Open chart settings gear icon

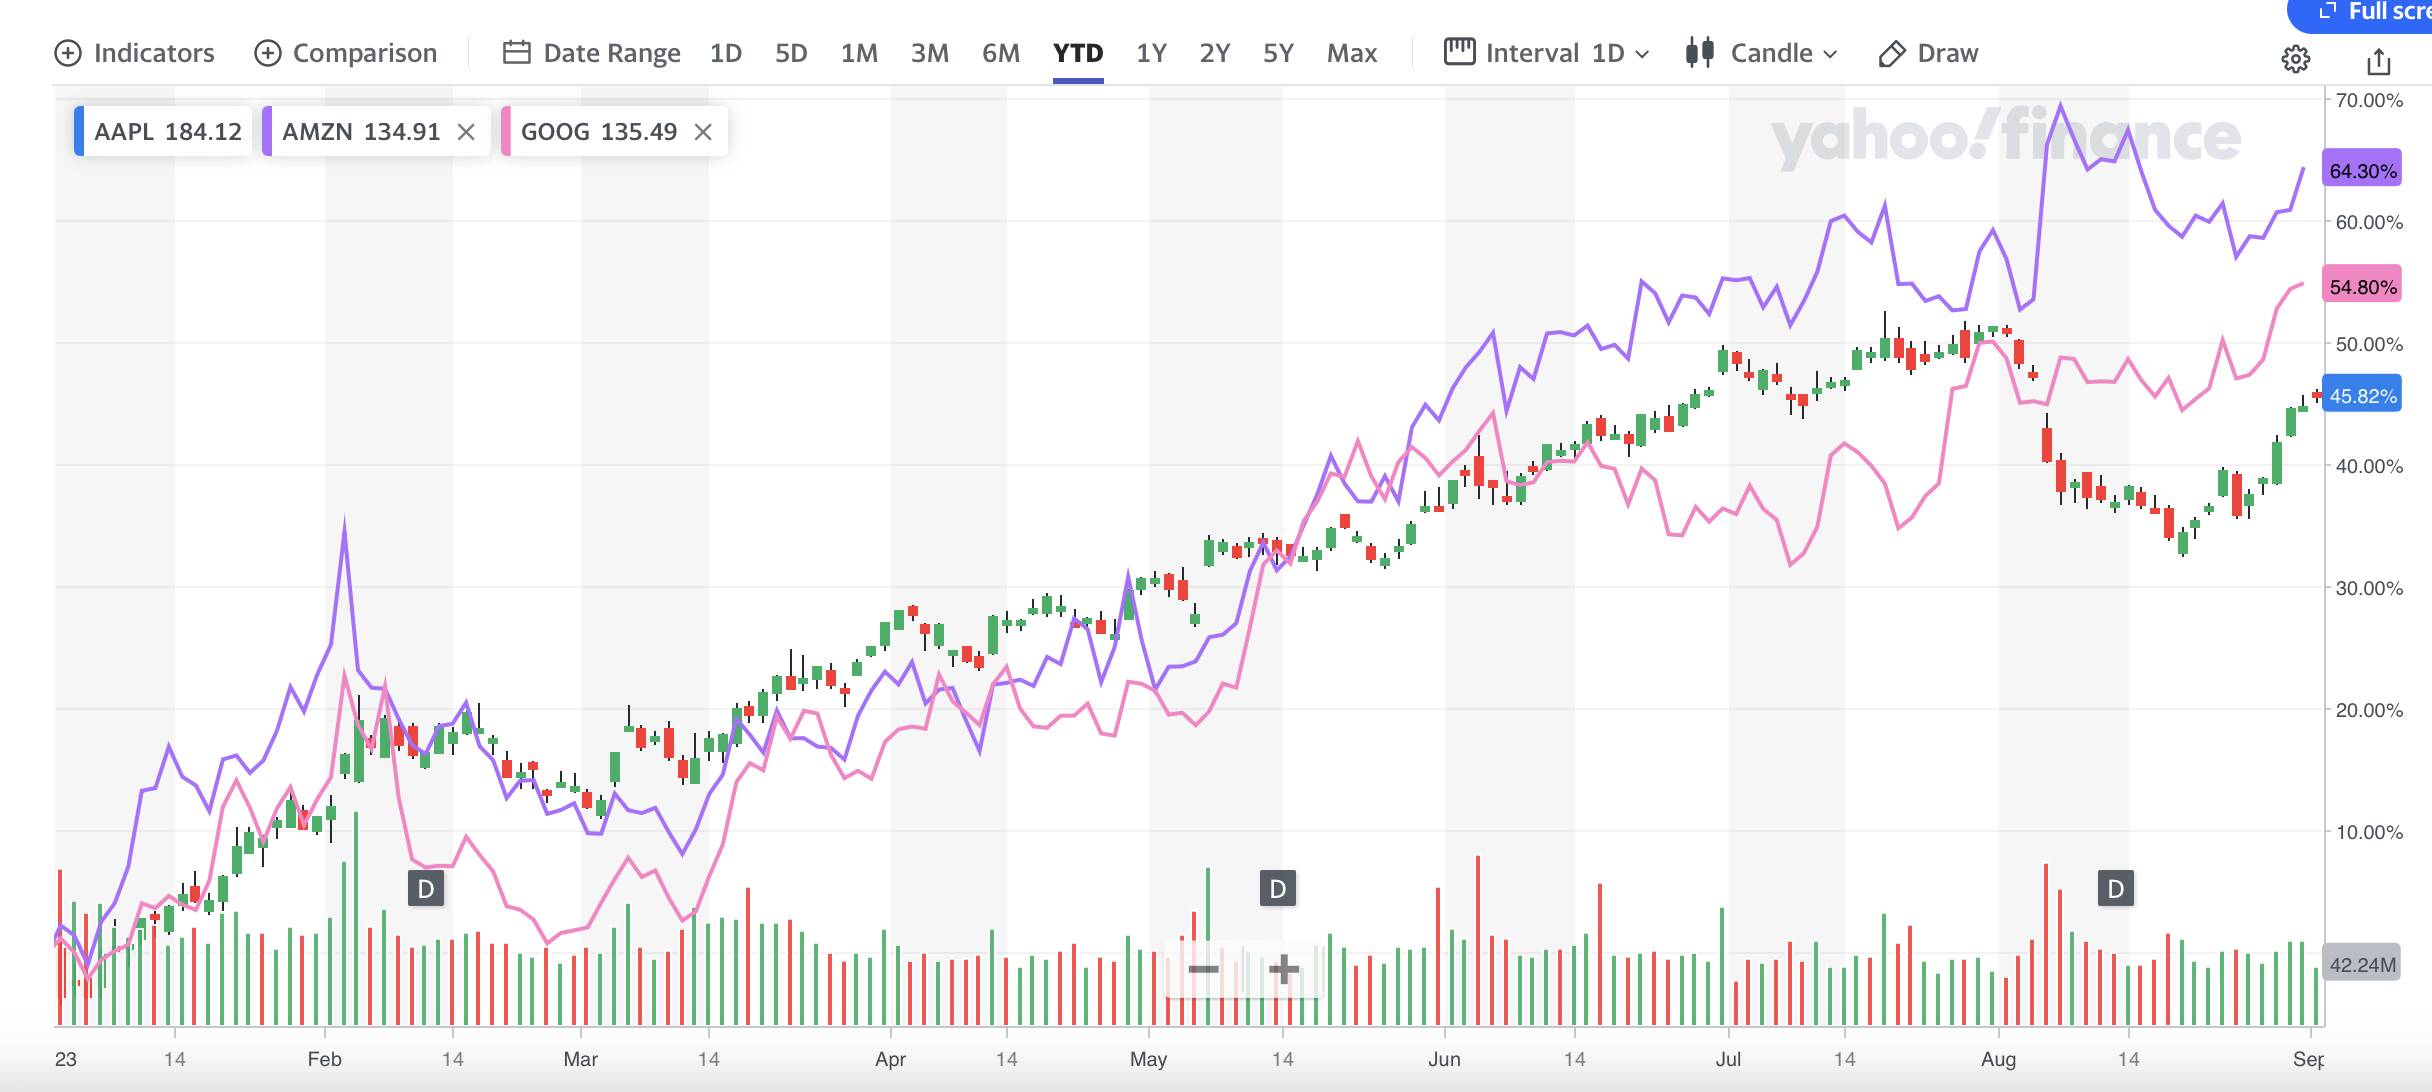click(2296, 60)
